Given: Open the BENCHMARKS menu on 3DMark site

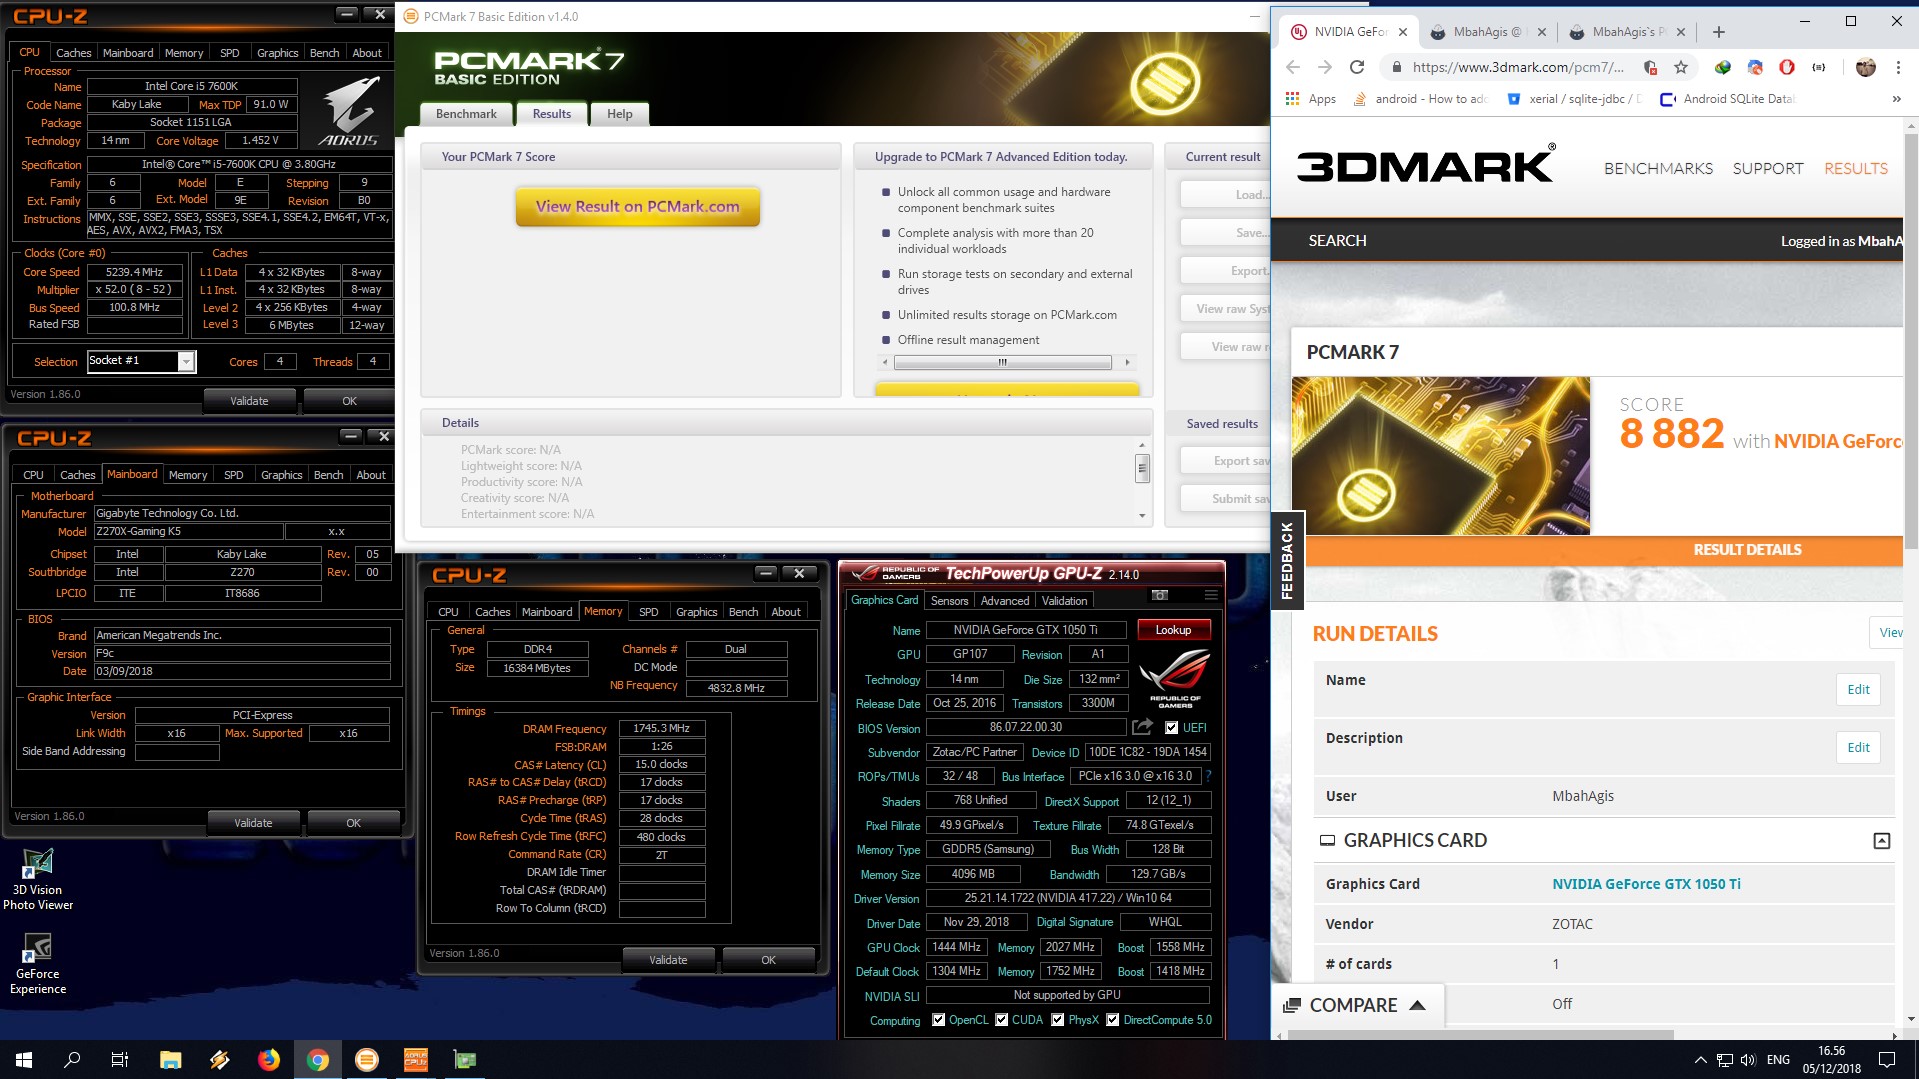Looking at the screenshot, I should [x=1658, y=169].
